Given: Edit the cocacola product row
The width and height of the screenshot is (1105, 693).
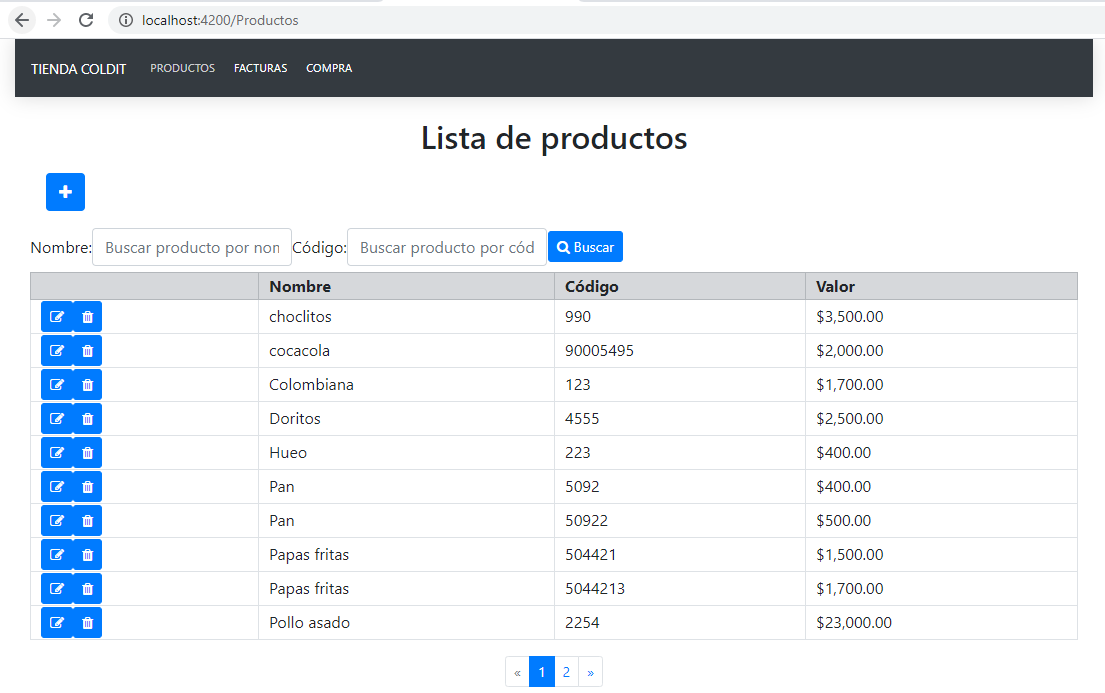Looking at the screenshot, I should [x=57, y=350].
